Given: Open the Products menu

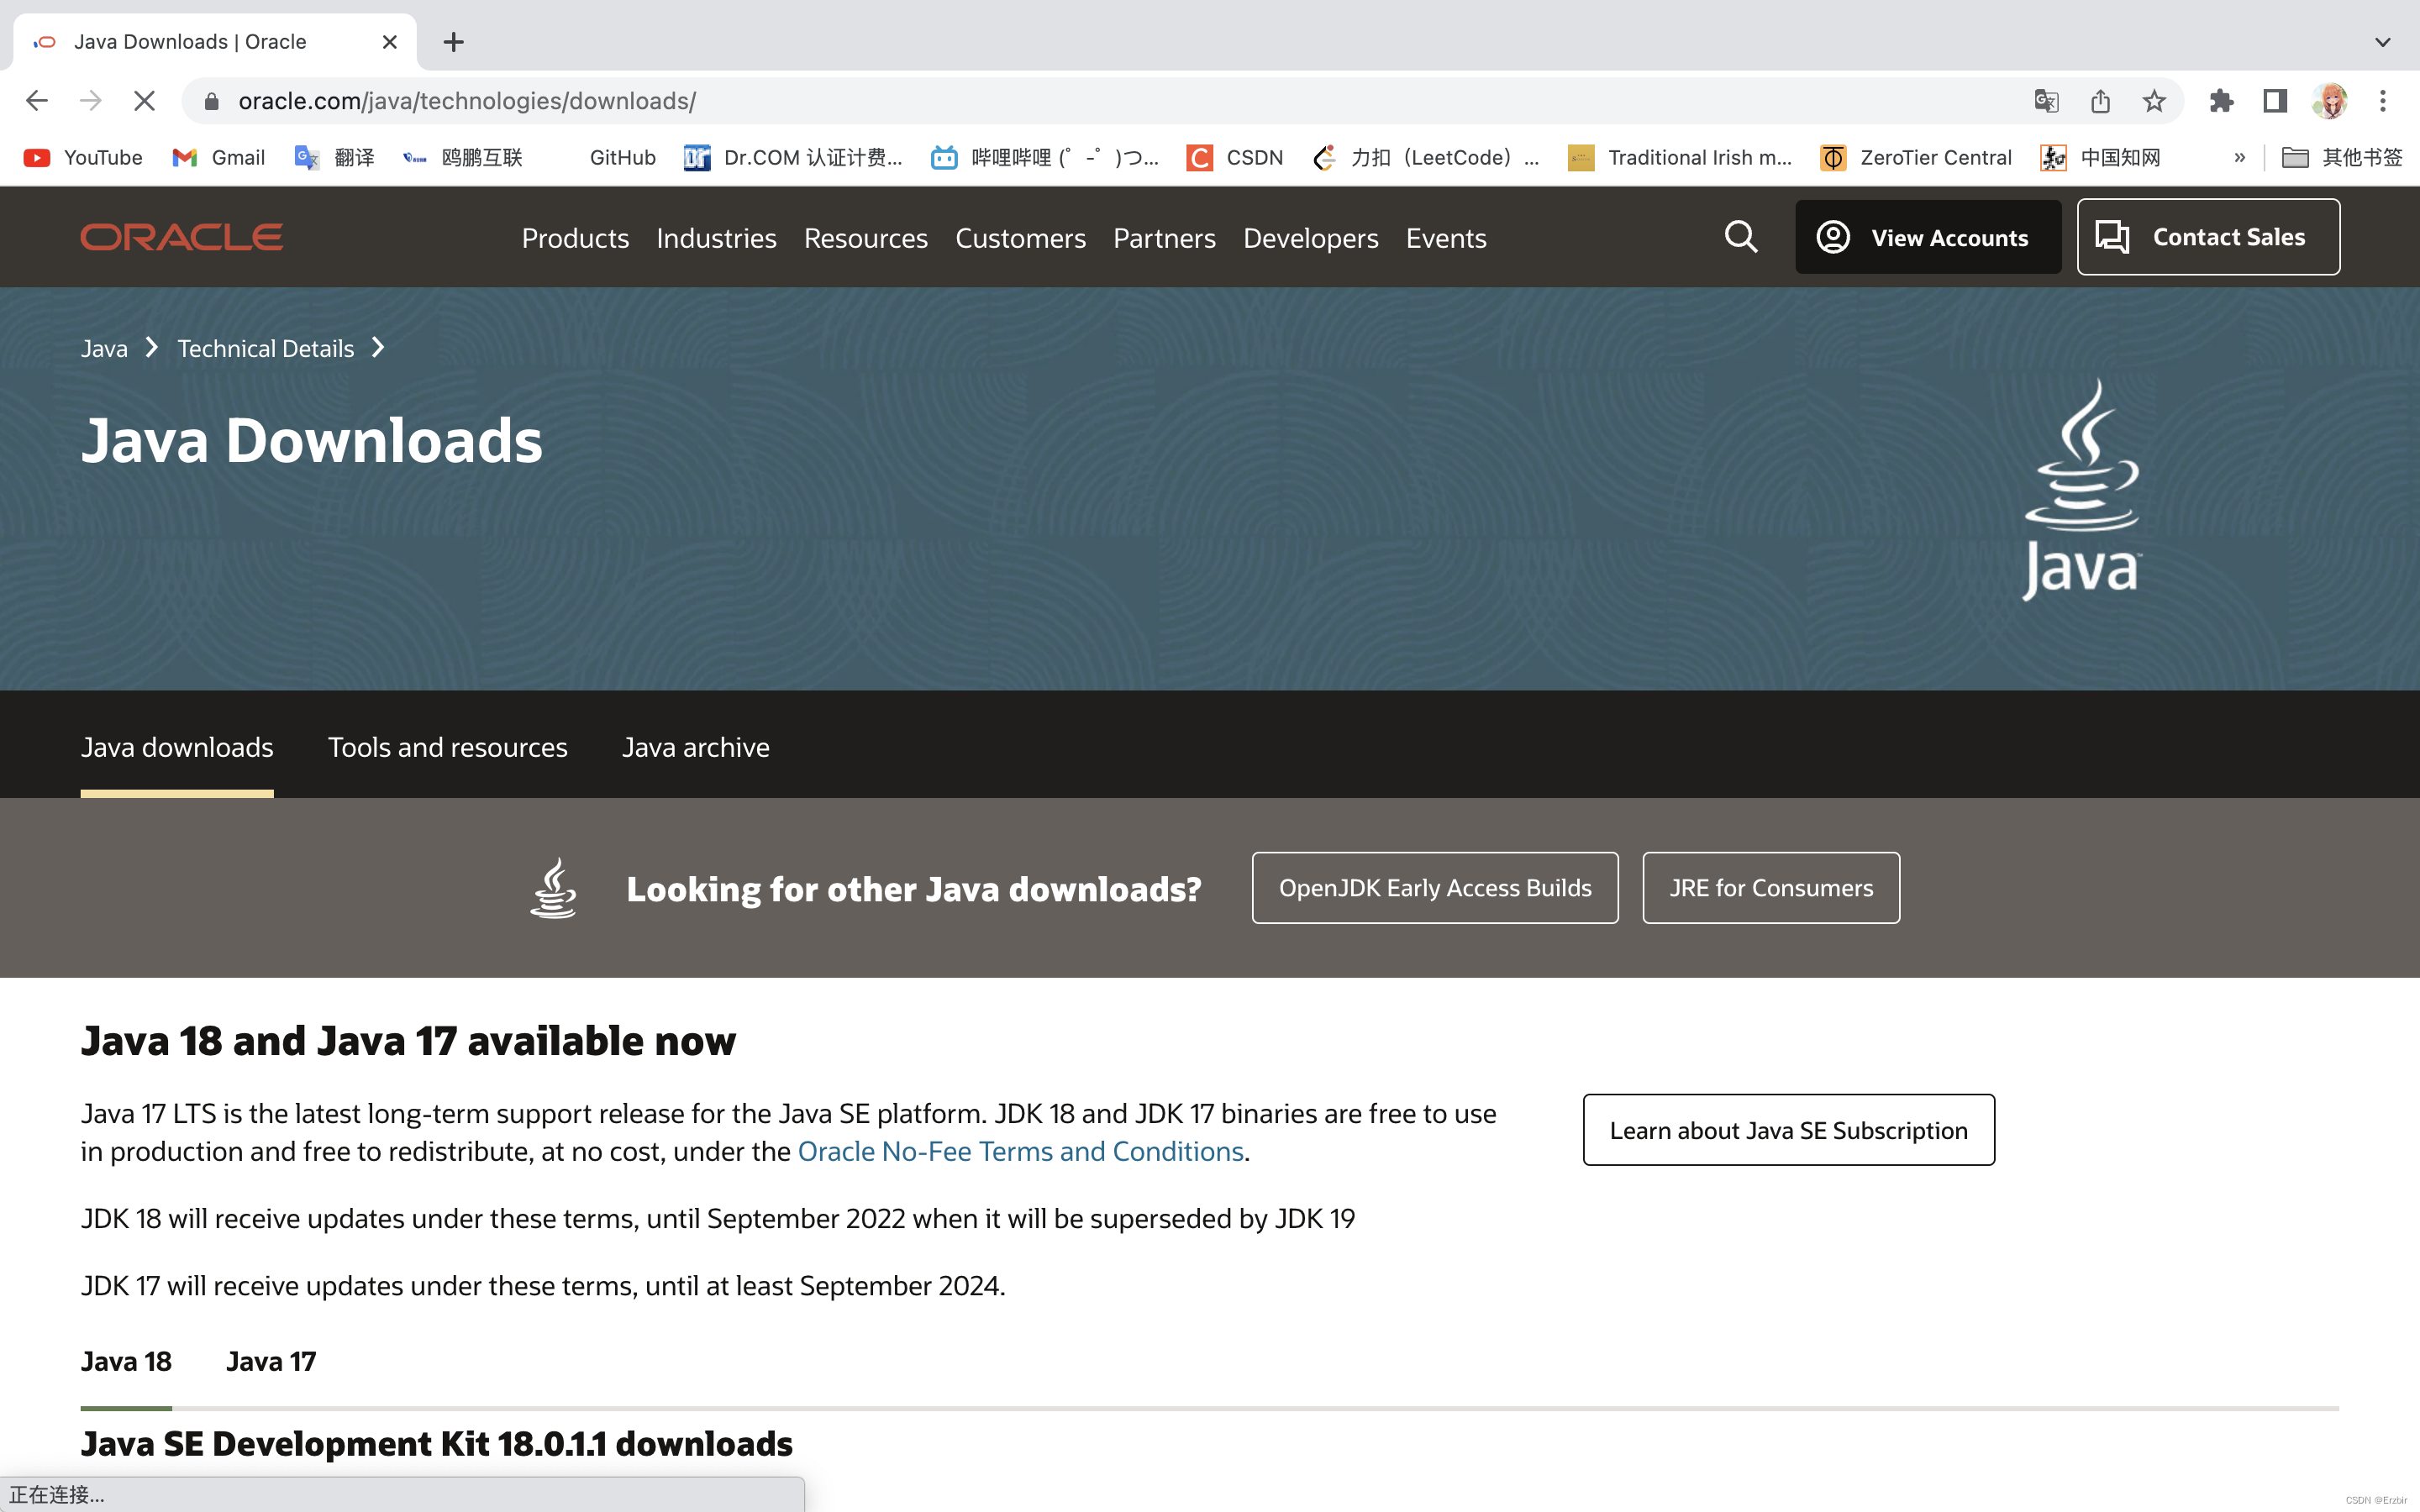Looking at the screenshot, I should 575,238.
